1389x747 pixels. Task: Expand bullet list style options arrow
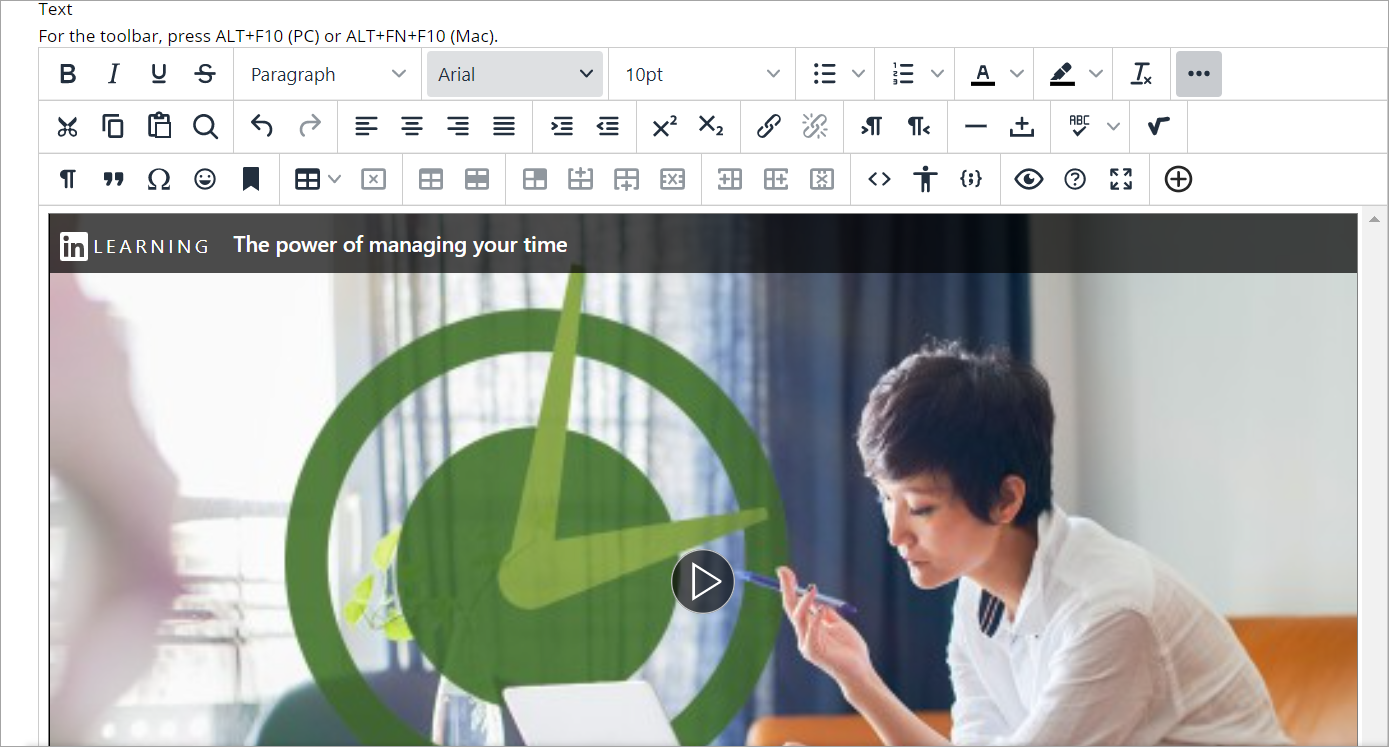pos(858,74)
